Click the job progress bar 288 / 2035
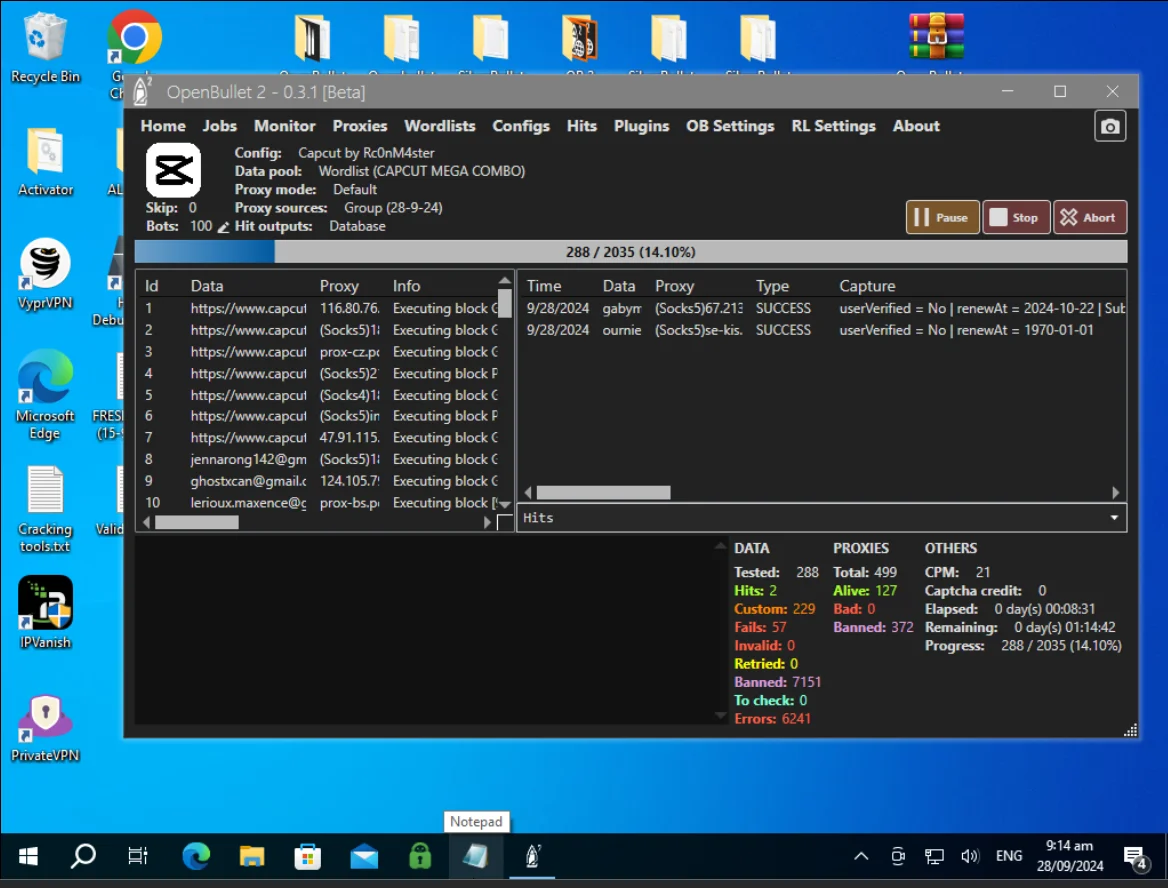 (x=631, y=252)
